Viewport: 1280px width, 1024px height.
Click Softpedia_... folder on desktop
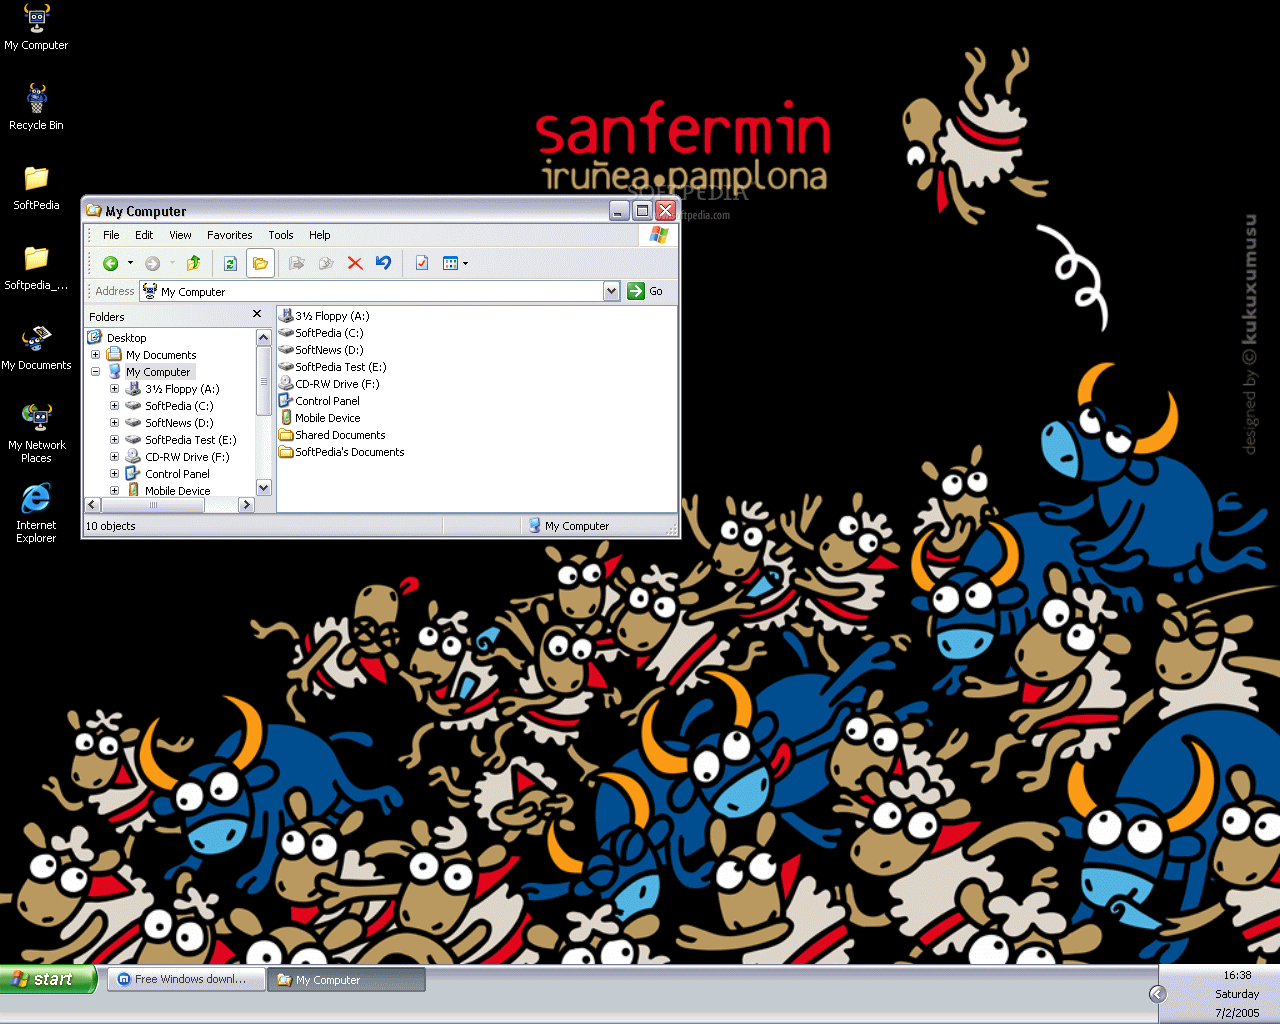point(36,268)
